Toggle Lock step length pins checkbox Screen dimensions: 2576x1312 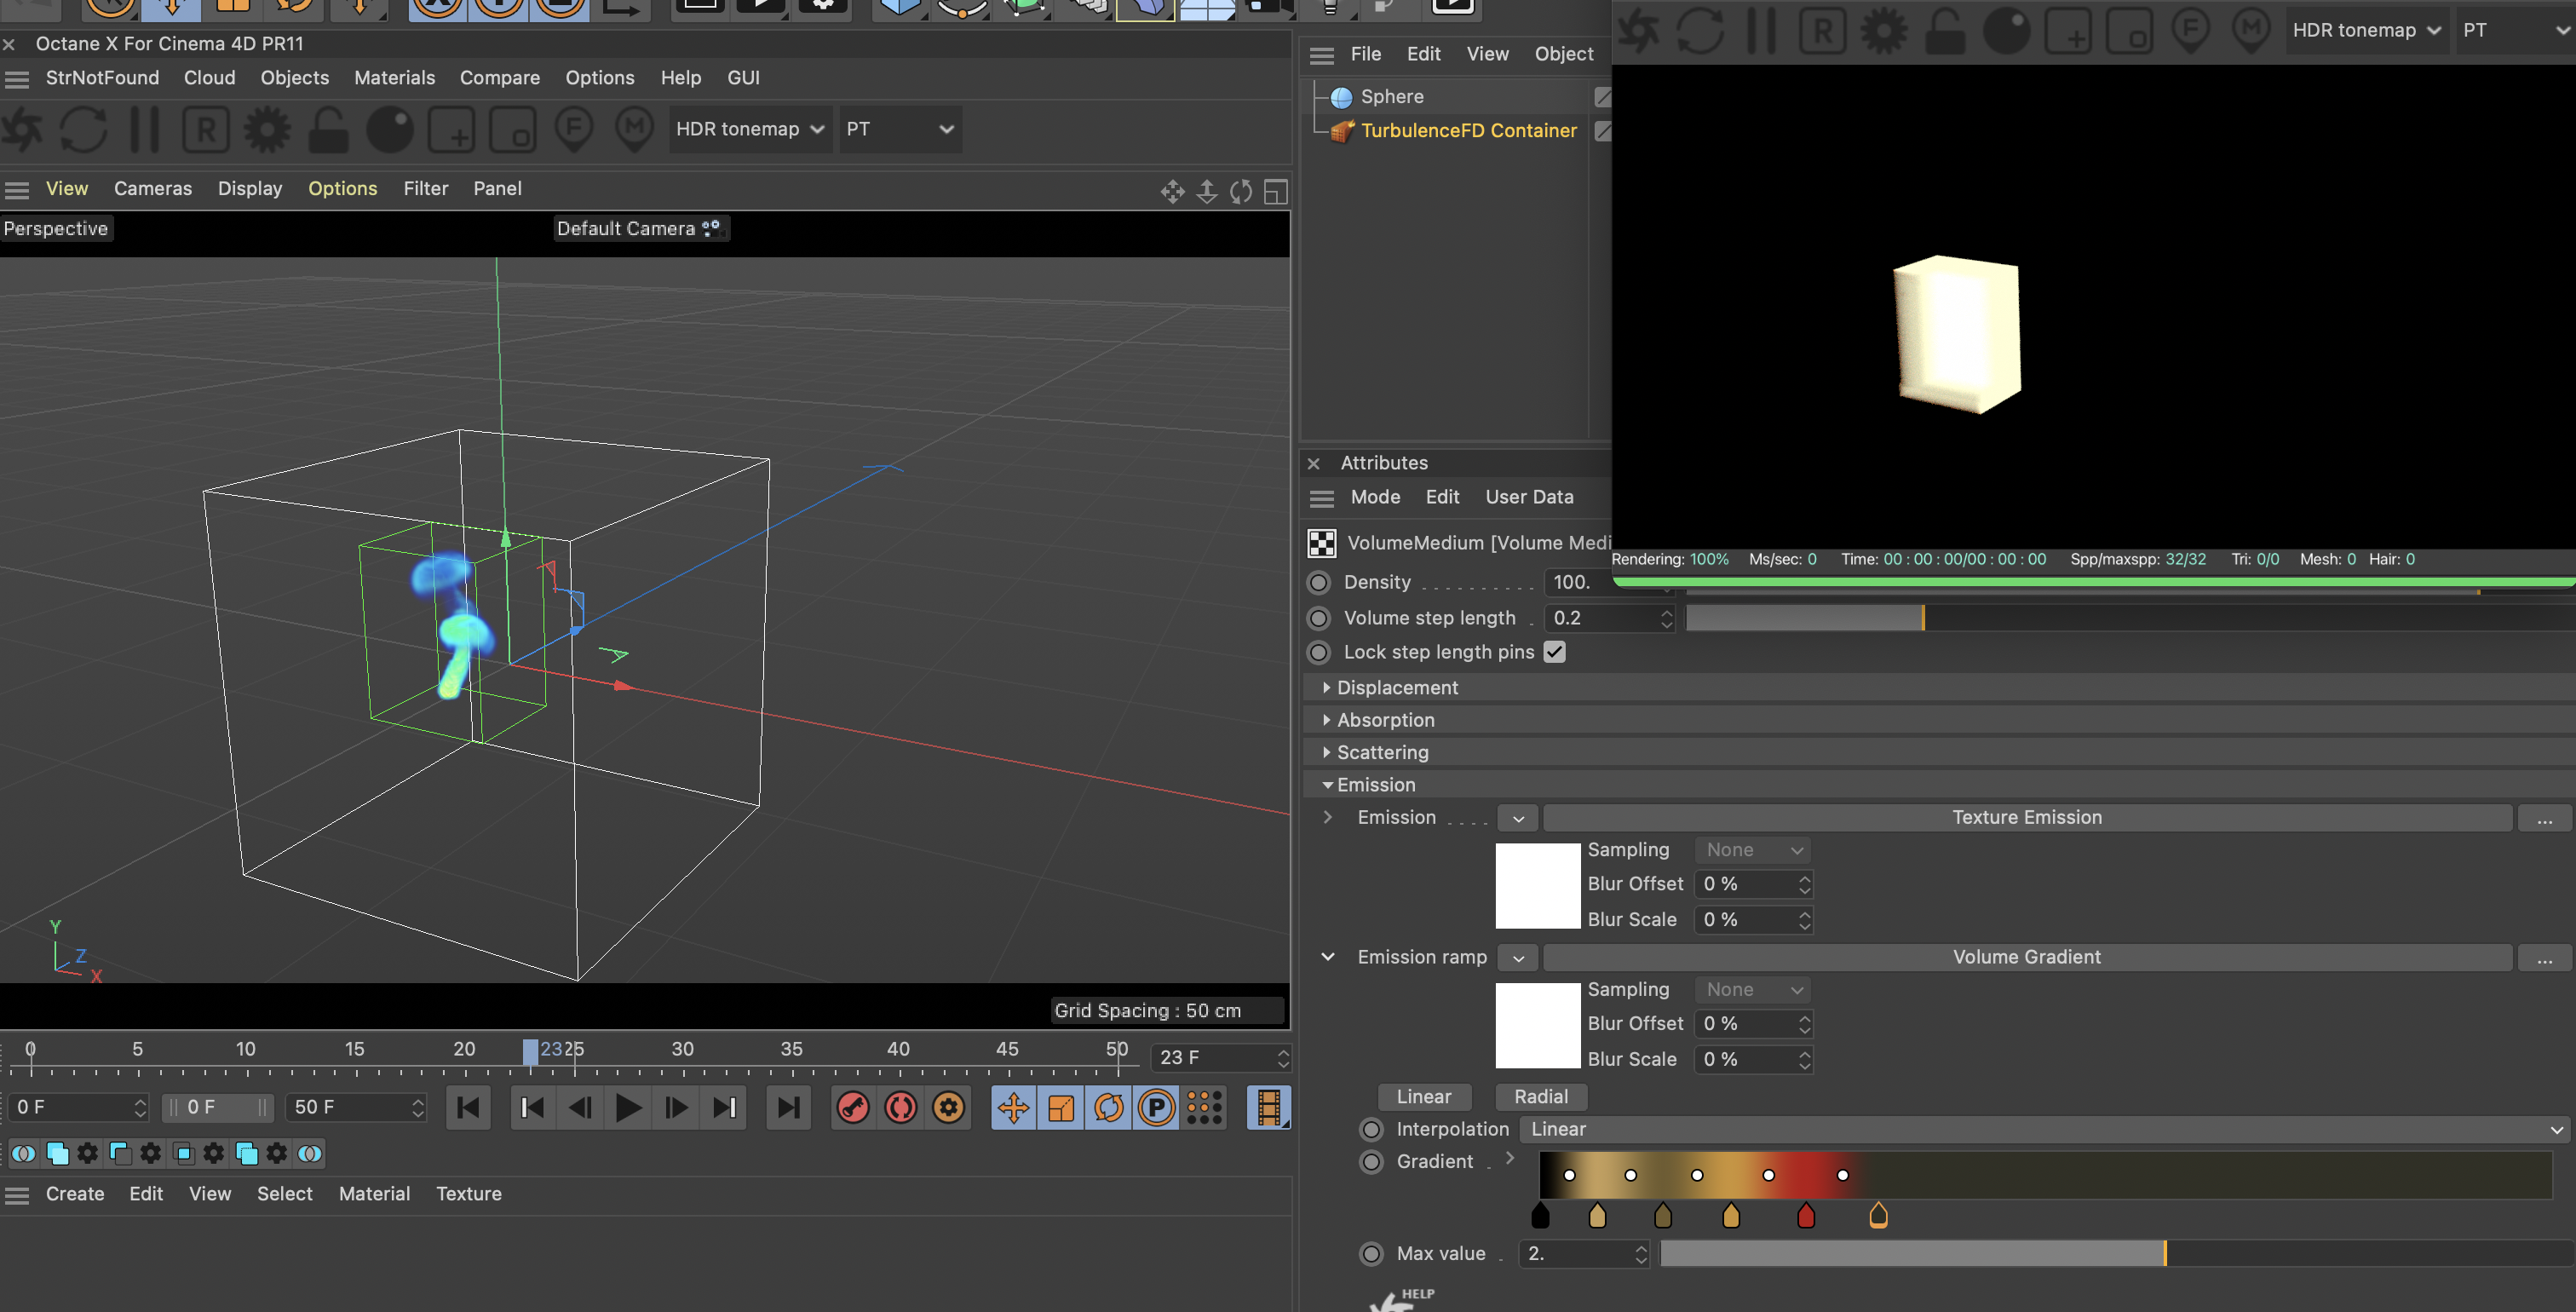click(x=1554, y=652)
